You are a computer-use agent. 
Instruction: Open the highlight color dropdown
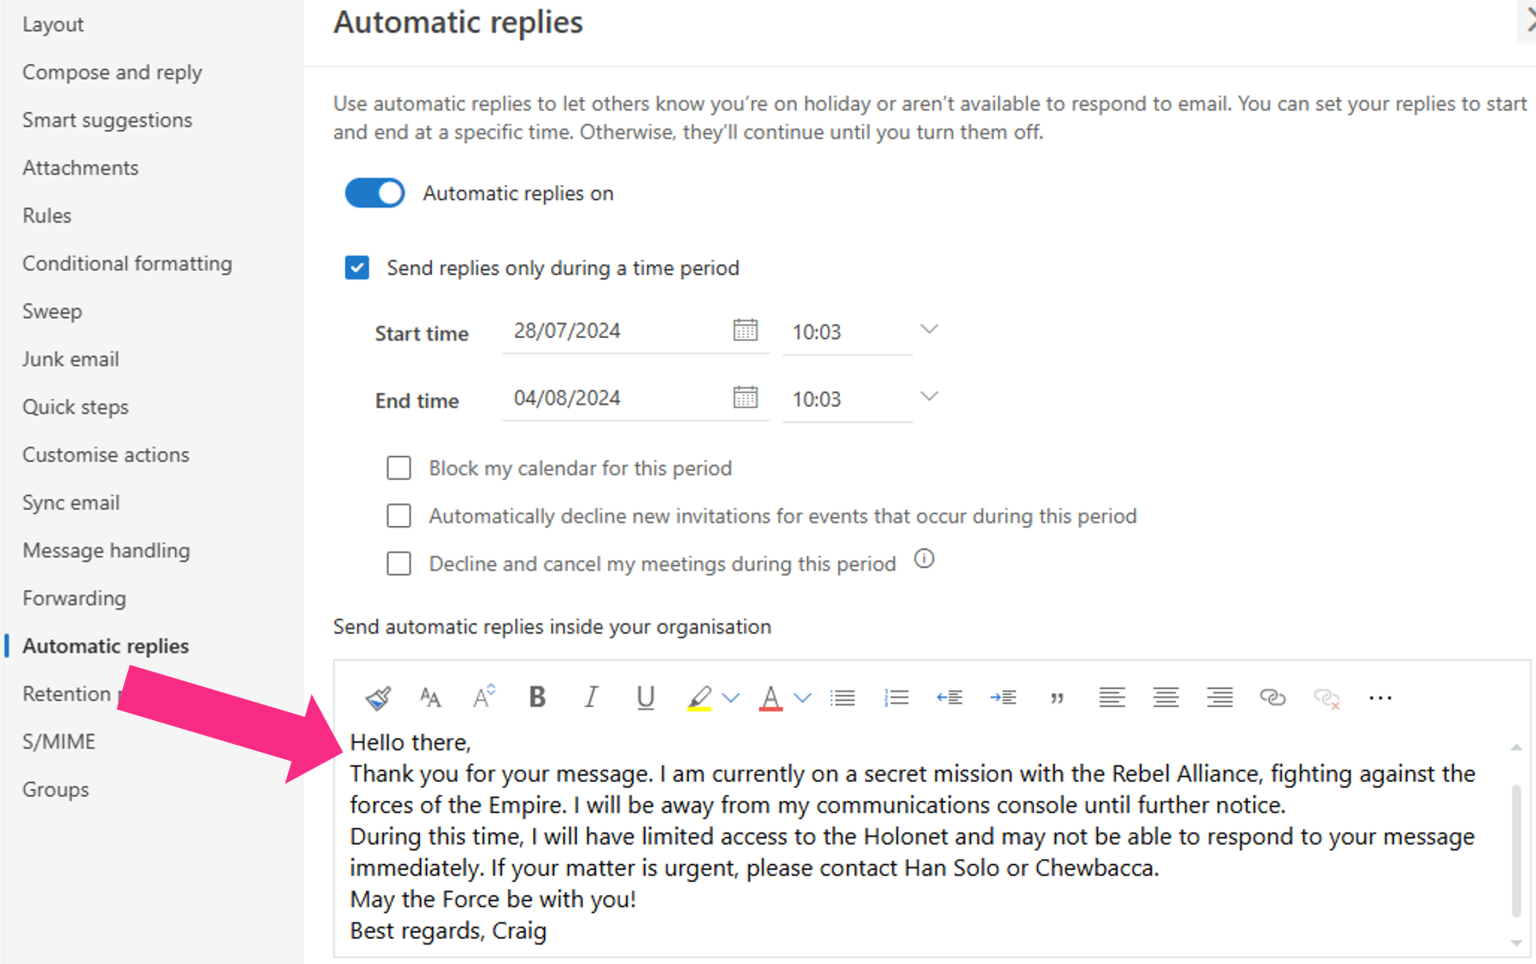[x=733, y=697]
